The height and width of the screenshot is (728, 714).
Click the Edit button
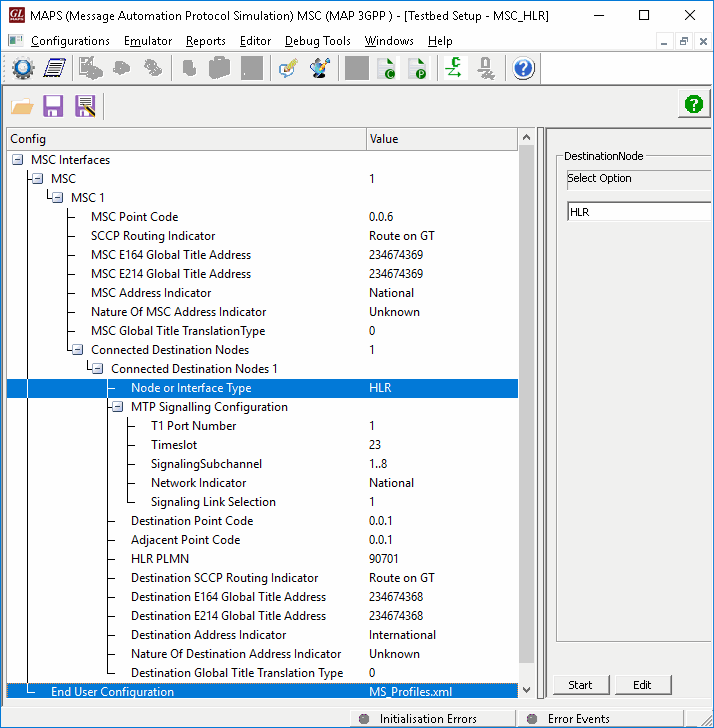point(643,685)
